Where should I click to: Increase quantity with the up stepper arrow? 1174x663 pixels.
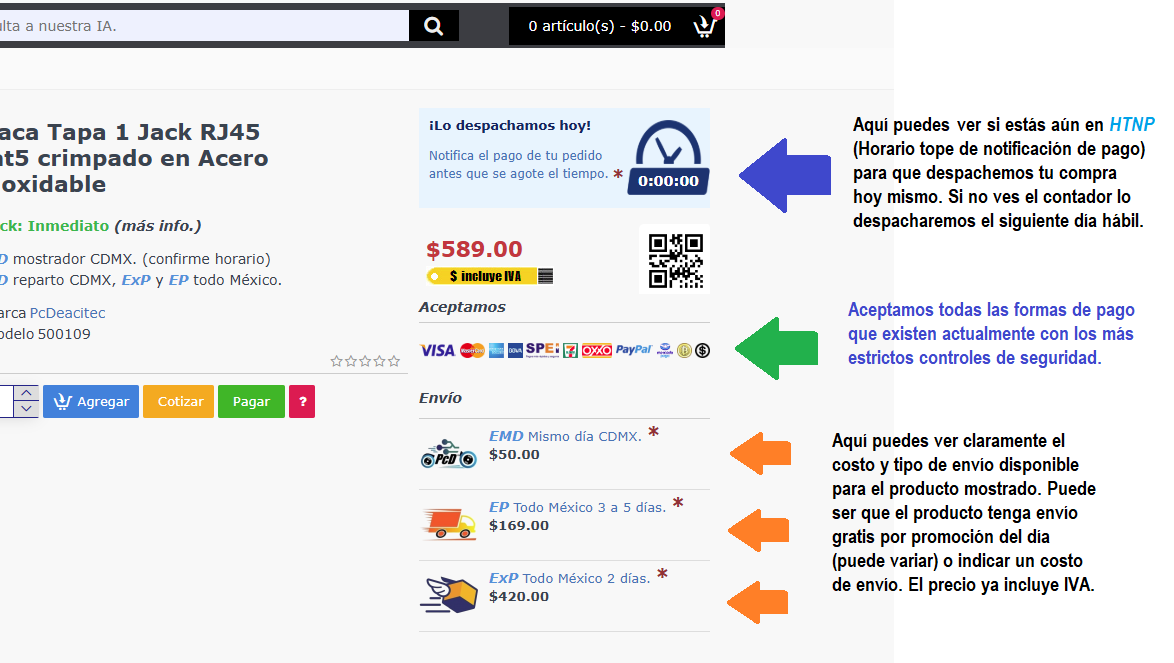25,392
